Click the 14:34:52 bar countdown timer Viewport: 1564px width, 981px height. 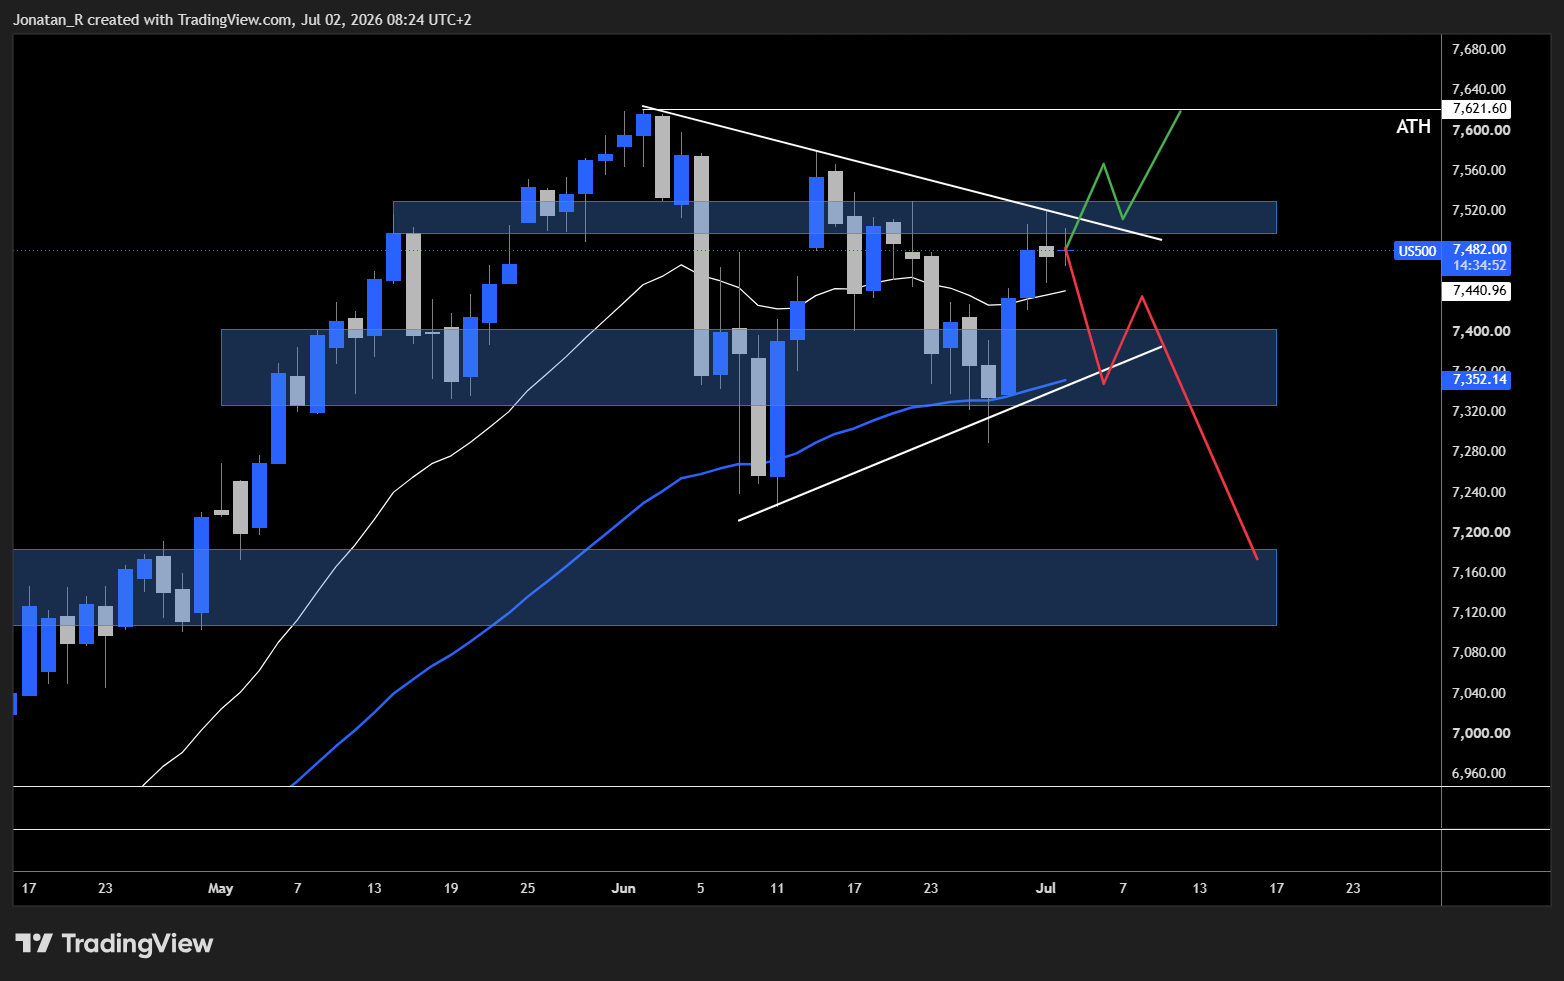tap(1479, 266)
